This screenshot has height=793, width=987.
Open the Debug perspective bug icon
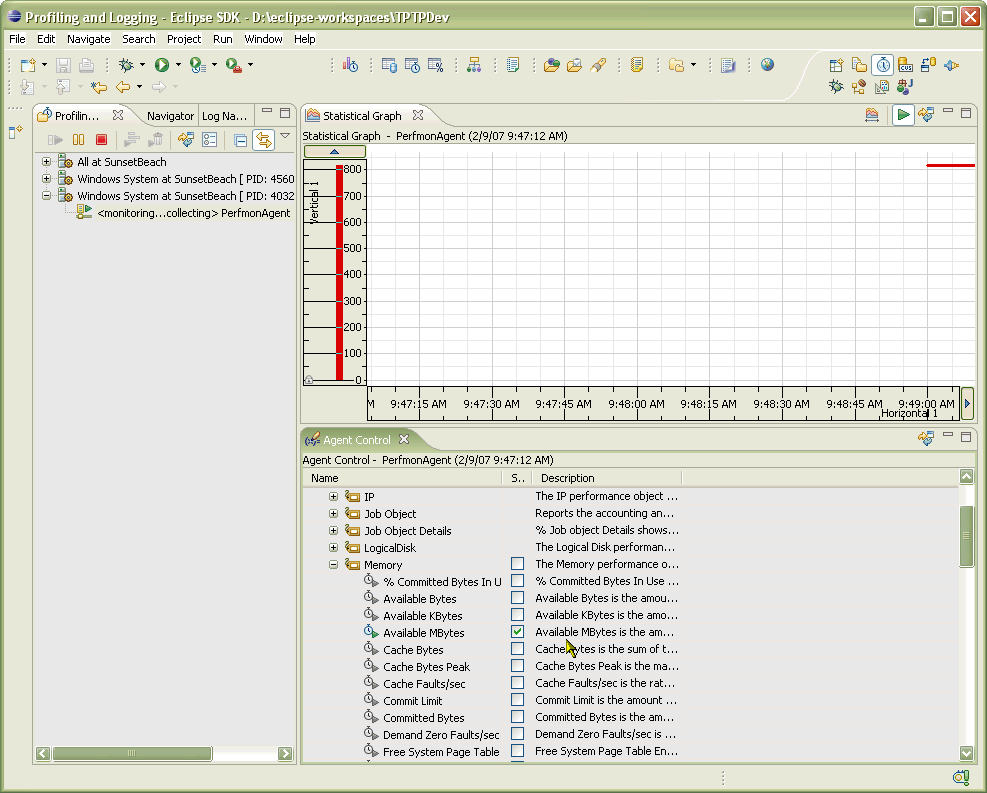coord(837,87)
